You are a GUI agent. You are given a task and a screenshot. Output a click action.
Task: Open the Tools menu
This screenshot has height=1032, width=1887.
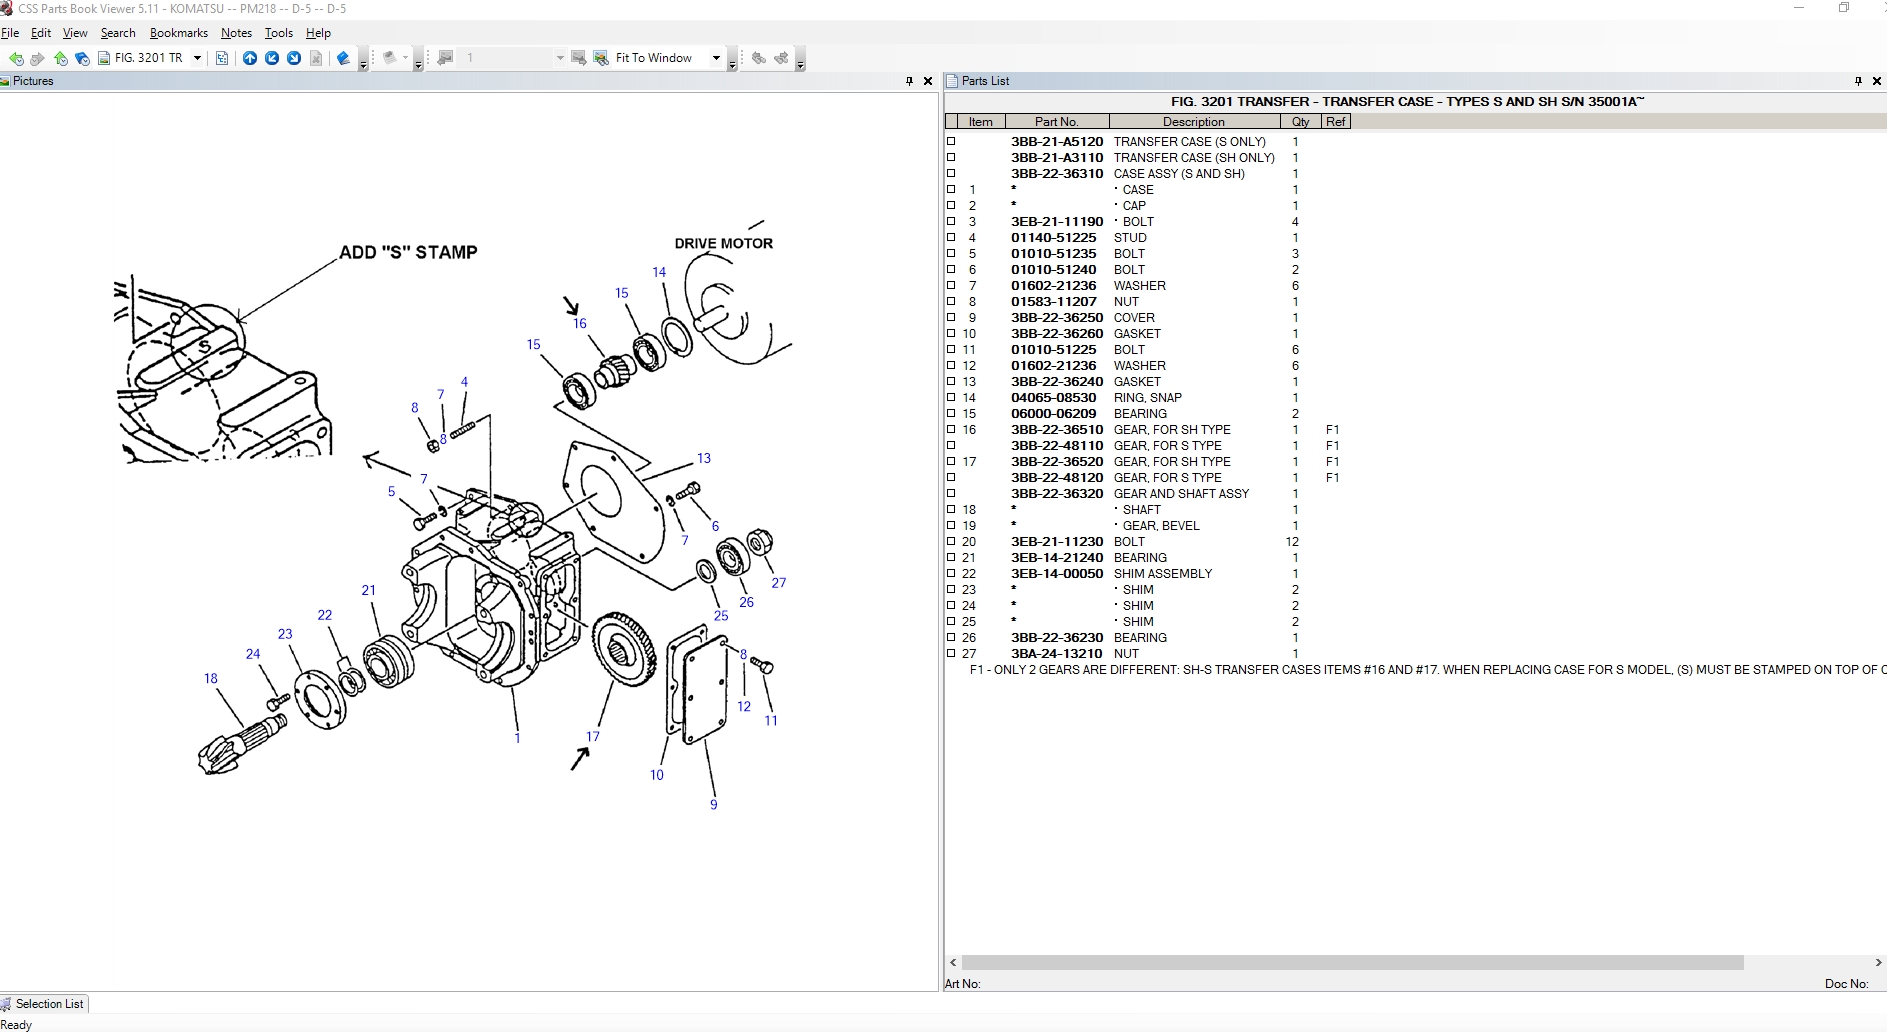pos(279,33)
